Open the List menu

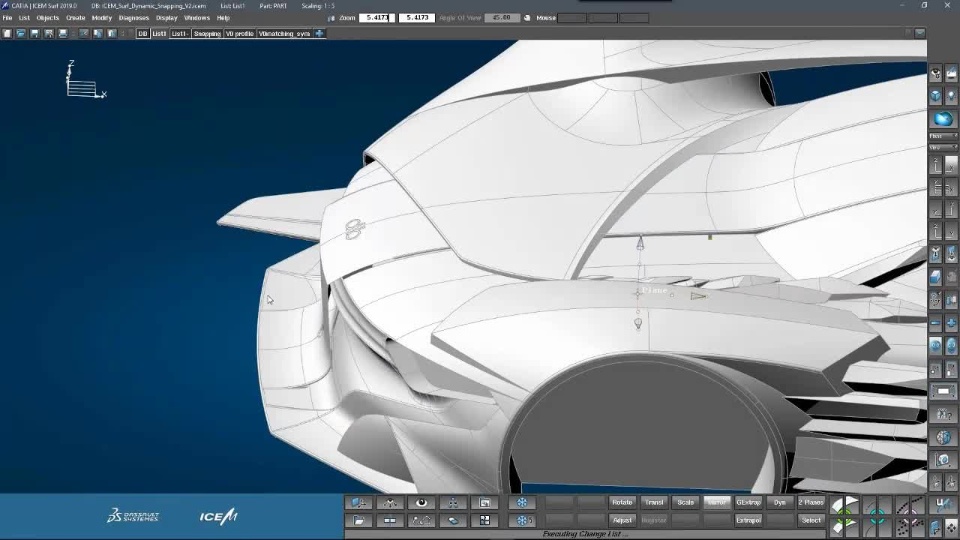pyautogui.click(x=24, y=18)
